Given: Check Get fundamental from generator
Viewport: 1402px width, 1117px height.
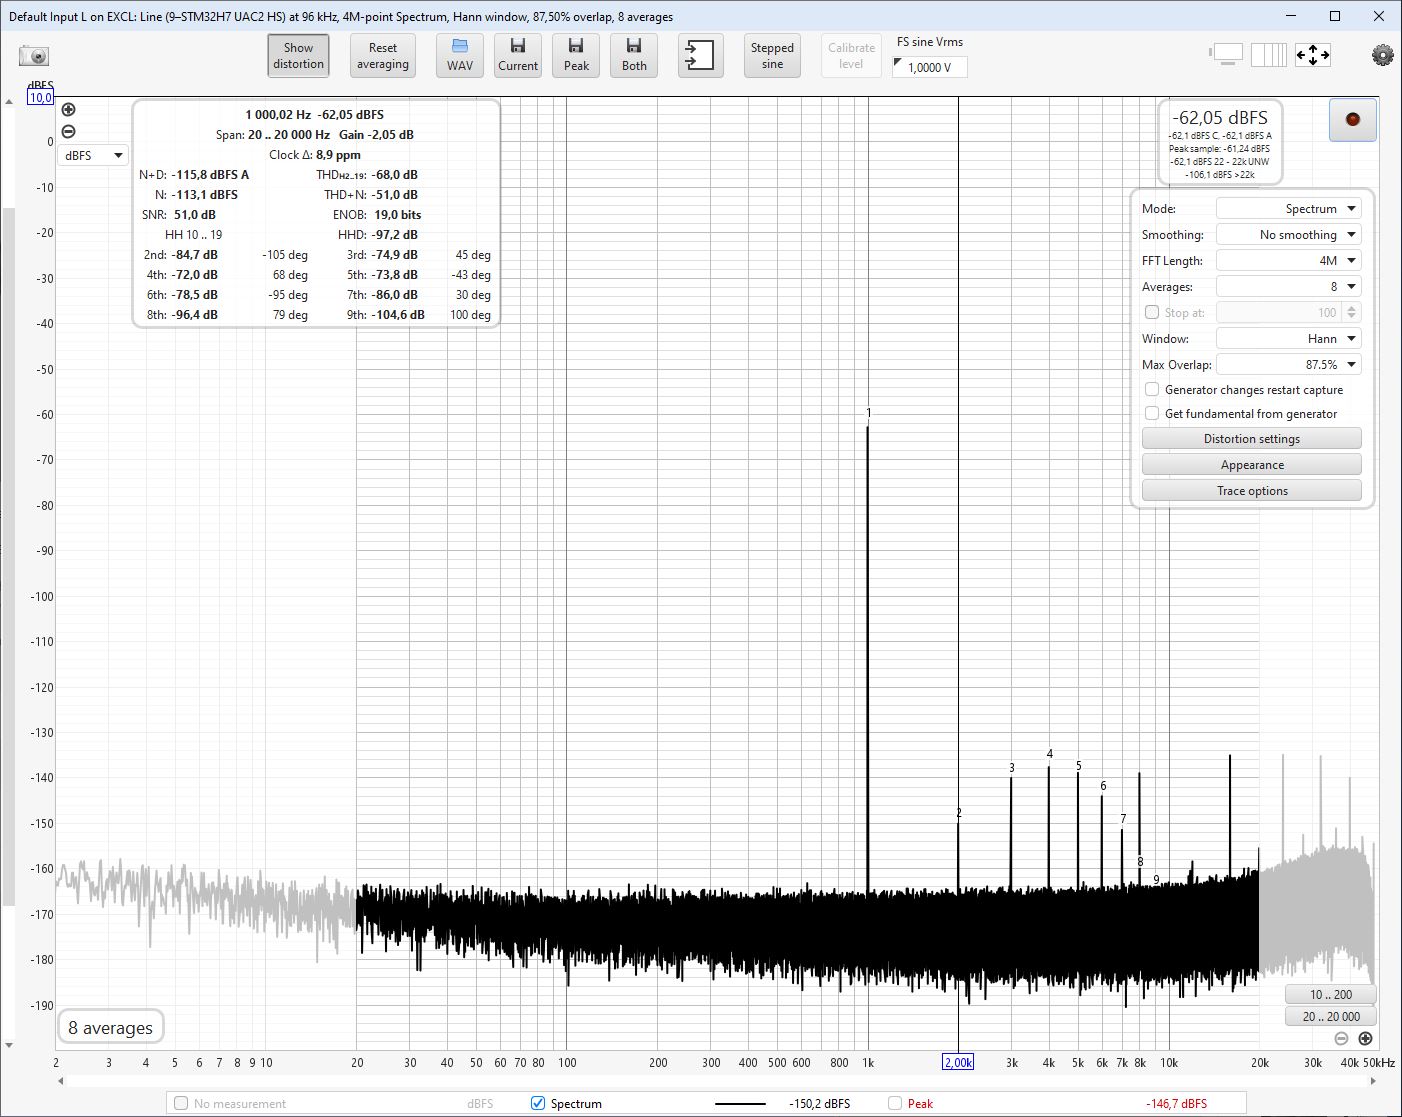Looking at the screenshot, I should pos(1152,414).
